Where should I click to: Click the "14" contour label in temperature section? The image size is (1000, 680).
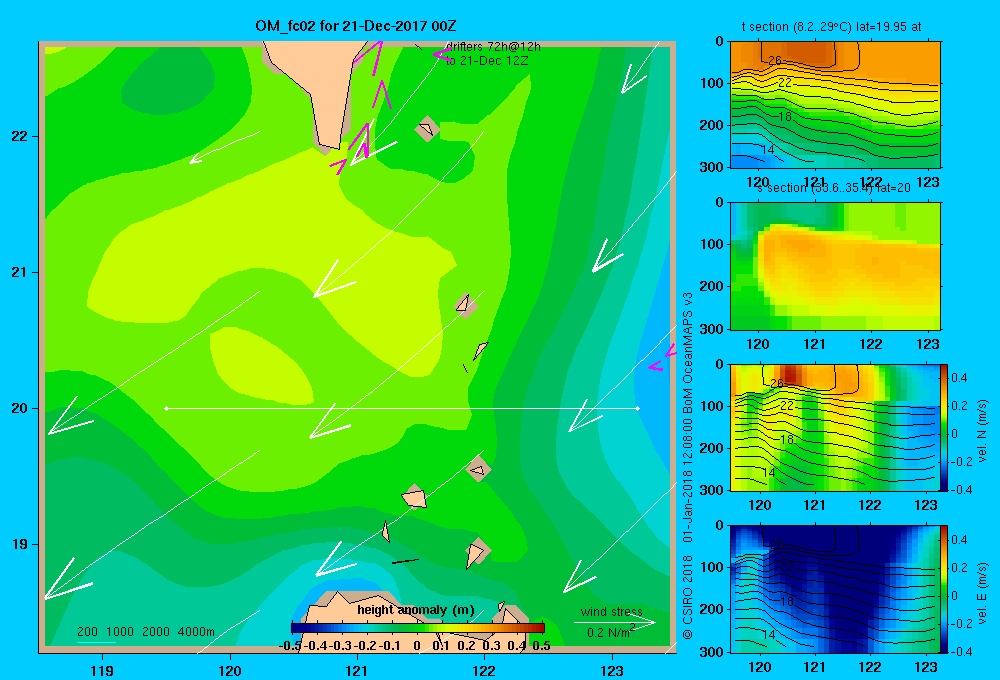click(768, 149)
